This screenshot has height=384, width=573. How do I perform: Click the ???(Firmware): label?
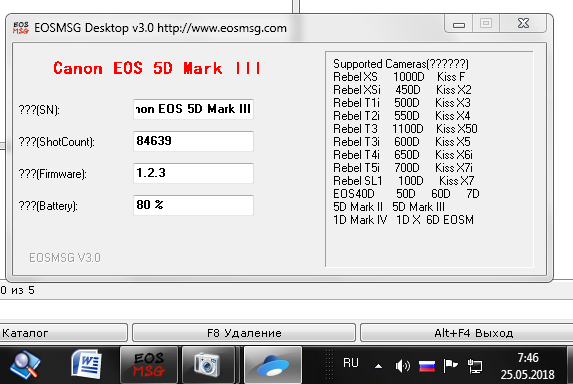click(53, 174)
